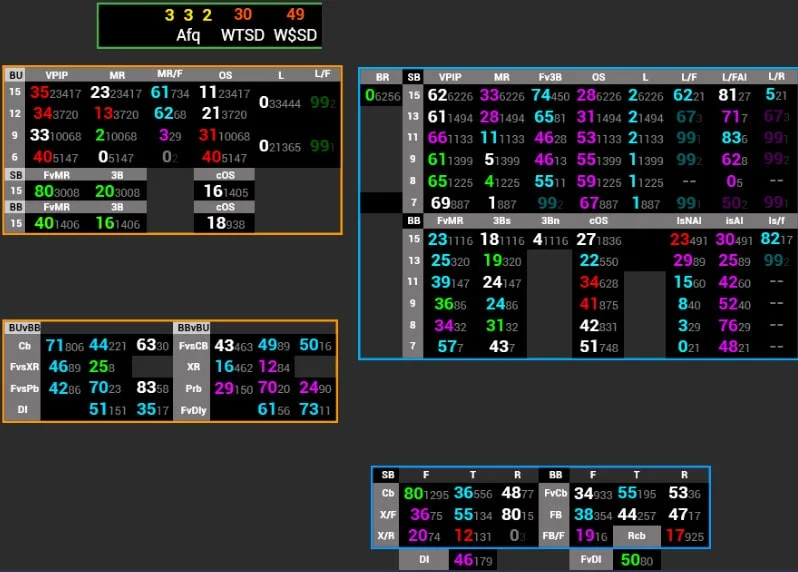Select the FvsXR row label
Screen dimensions: 798x572
[25, 367]
